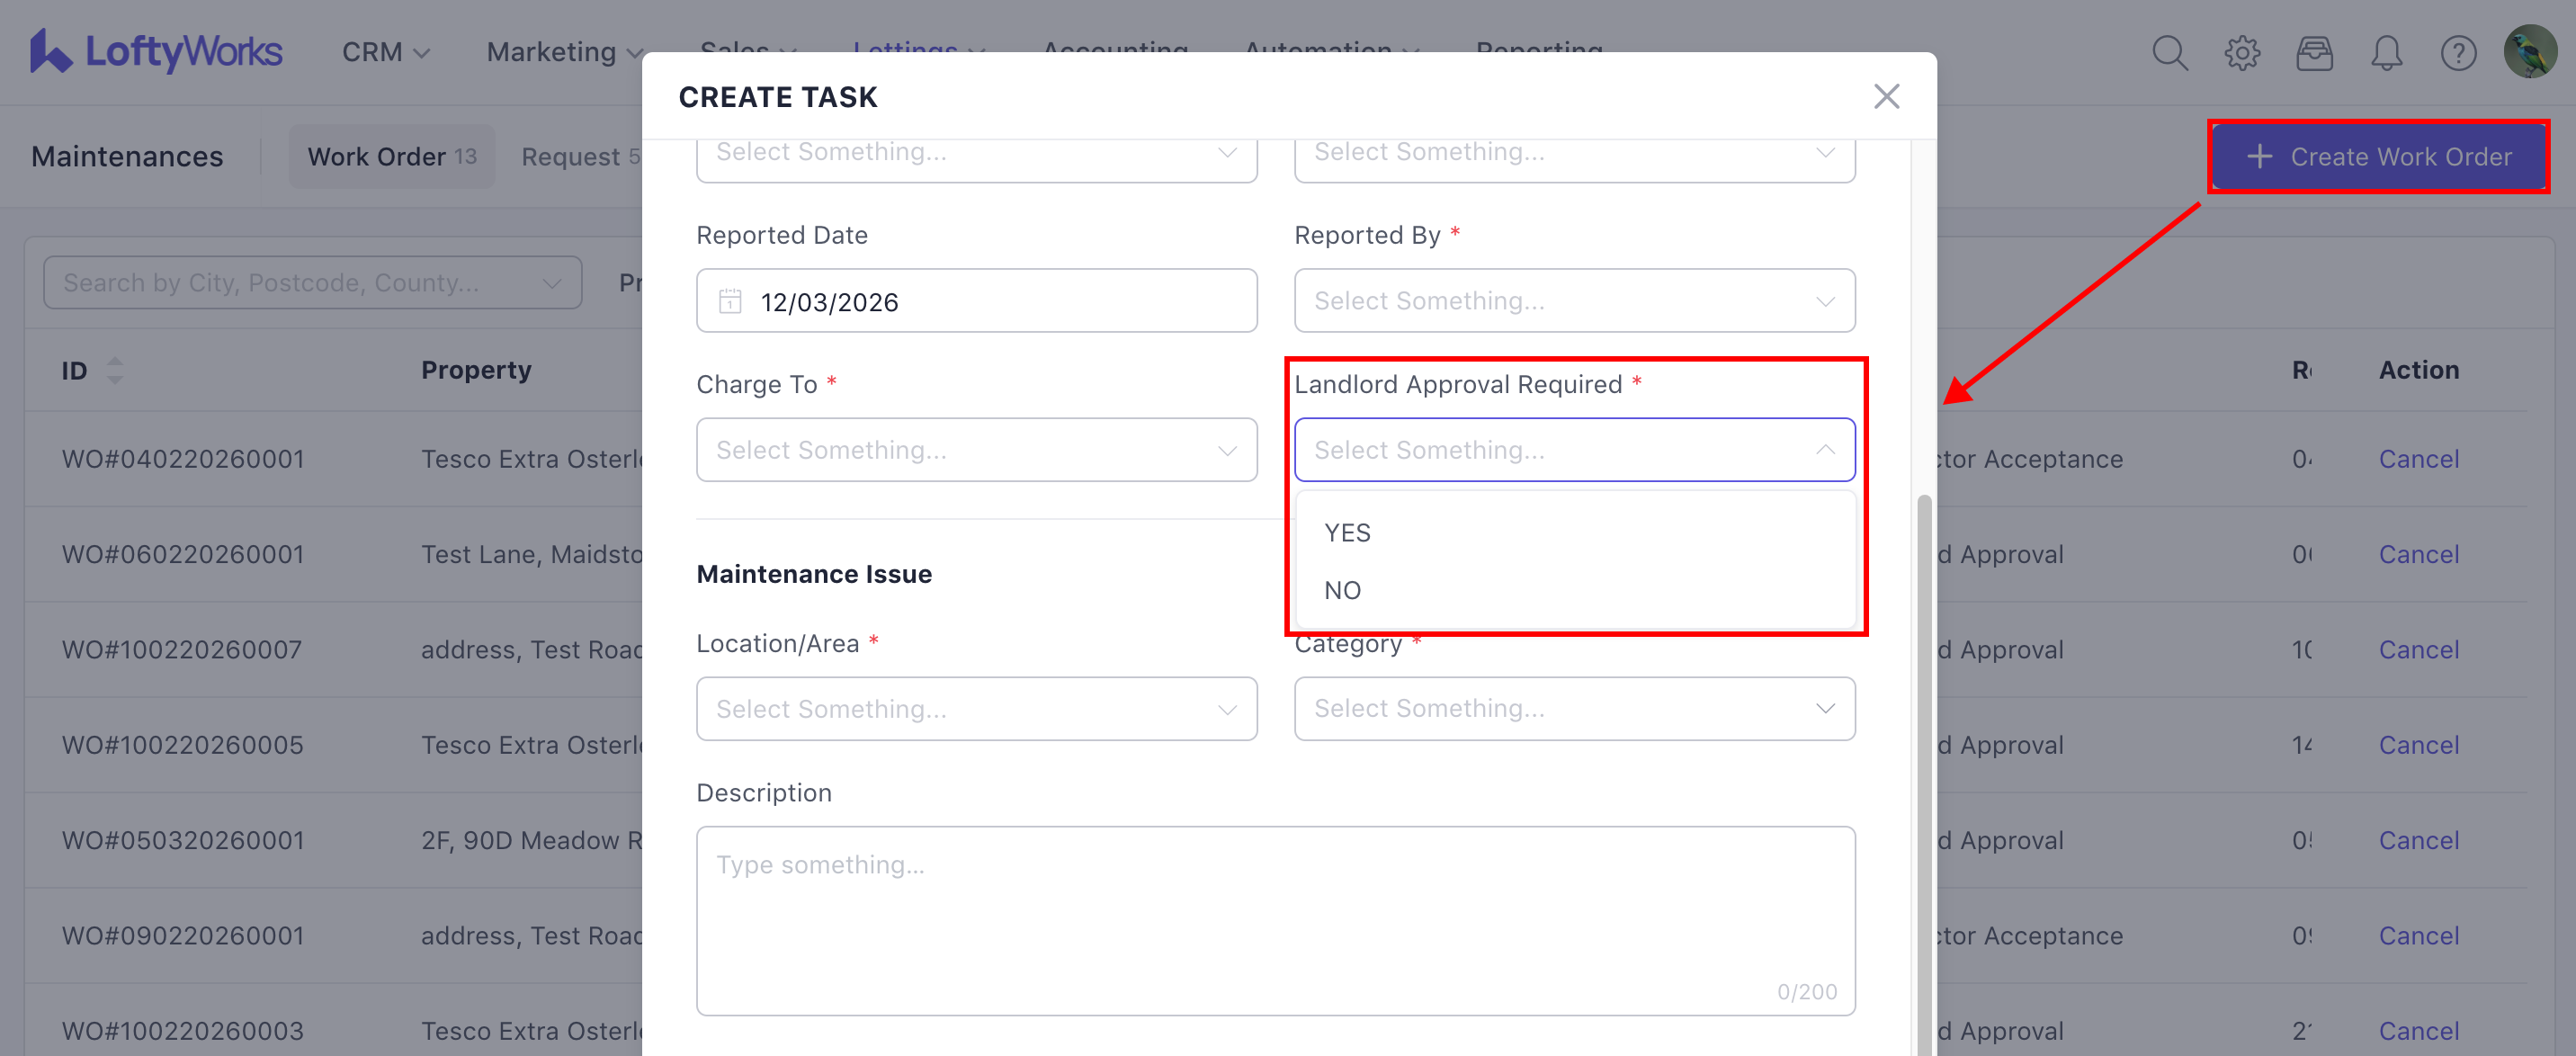
Task: Sort the table by ID column
Action: (115, 371)
